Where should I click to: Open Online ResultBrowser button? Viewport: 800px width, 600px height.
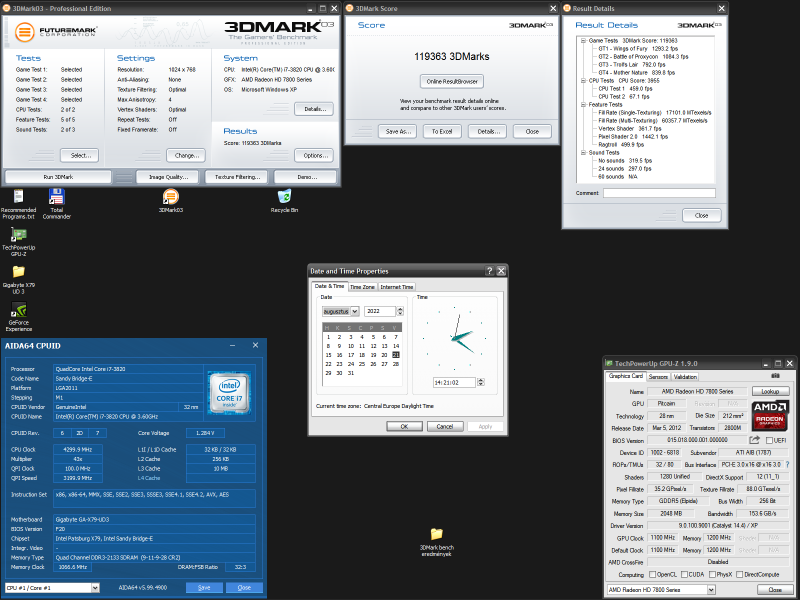coord(452,82)
